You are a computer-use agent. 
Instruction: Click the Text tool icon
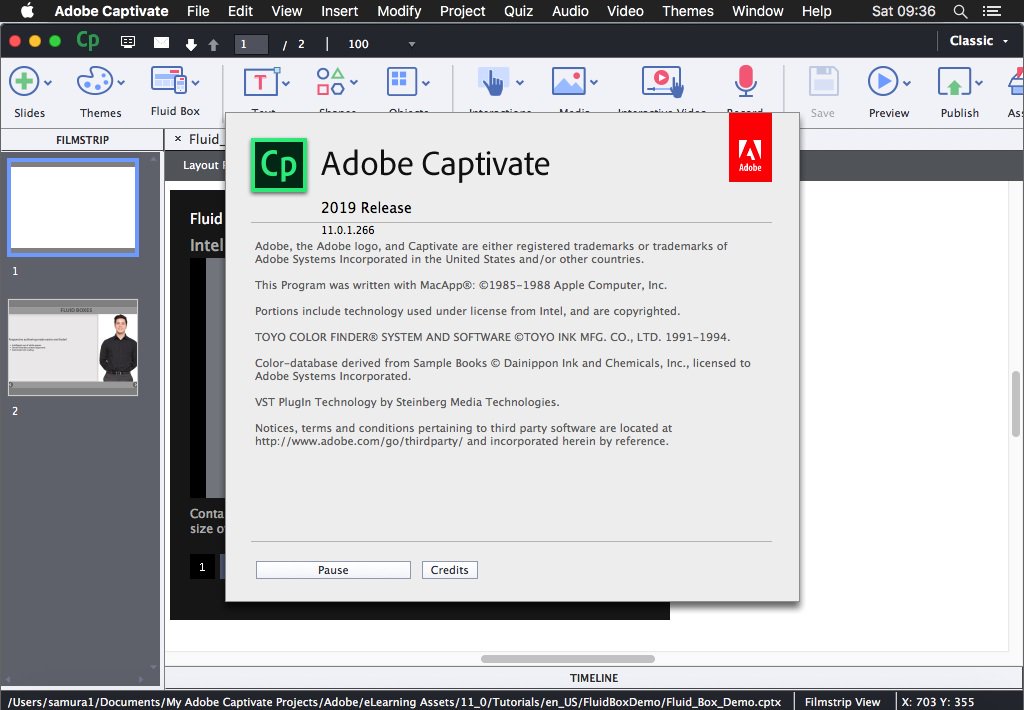261,82
